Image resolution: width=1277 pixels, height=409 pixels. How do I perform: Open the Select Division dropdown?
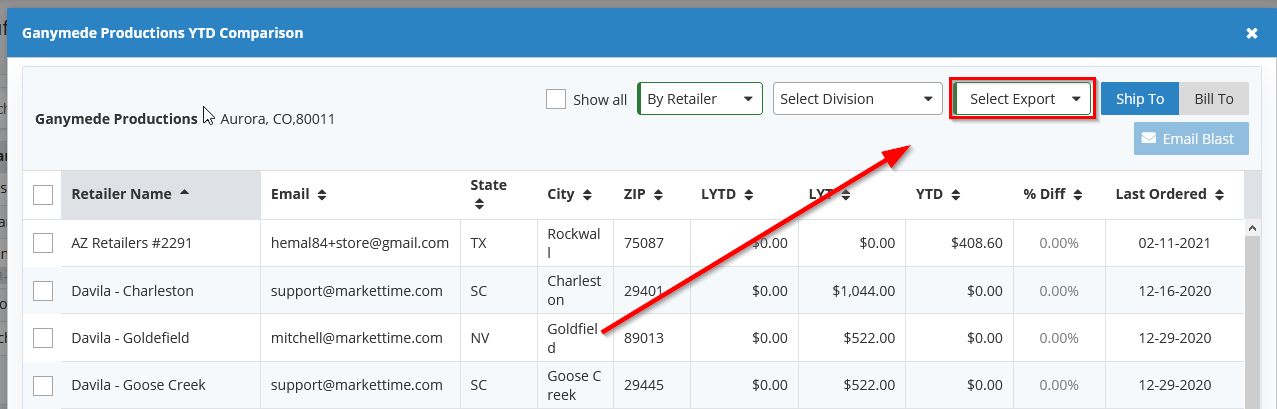(x=858, y=99)
